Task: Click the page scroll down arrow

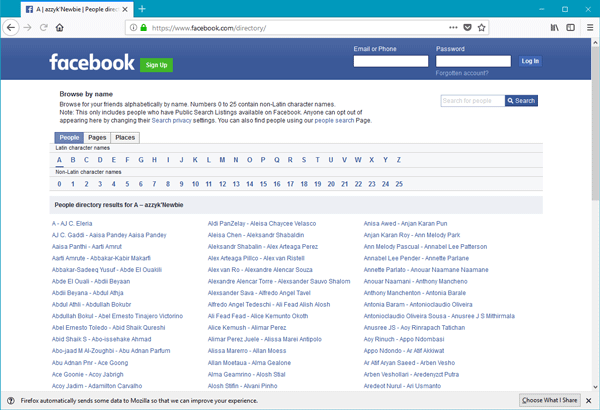Action: click(595, 387)
